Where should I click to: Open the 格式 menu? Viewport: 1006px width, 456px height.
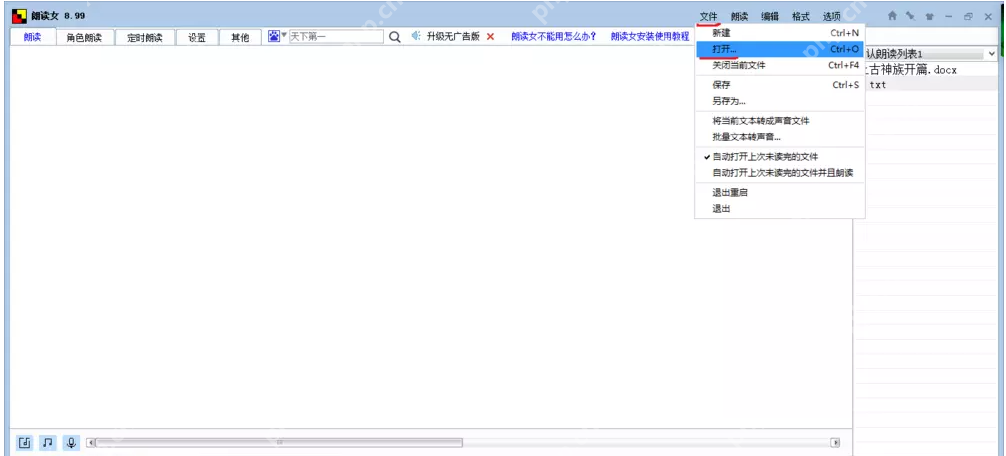click(801, 17)
